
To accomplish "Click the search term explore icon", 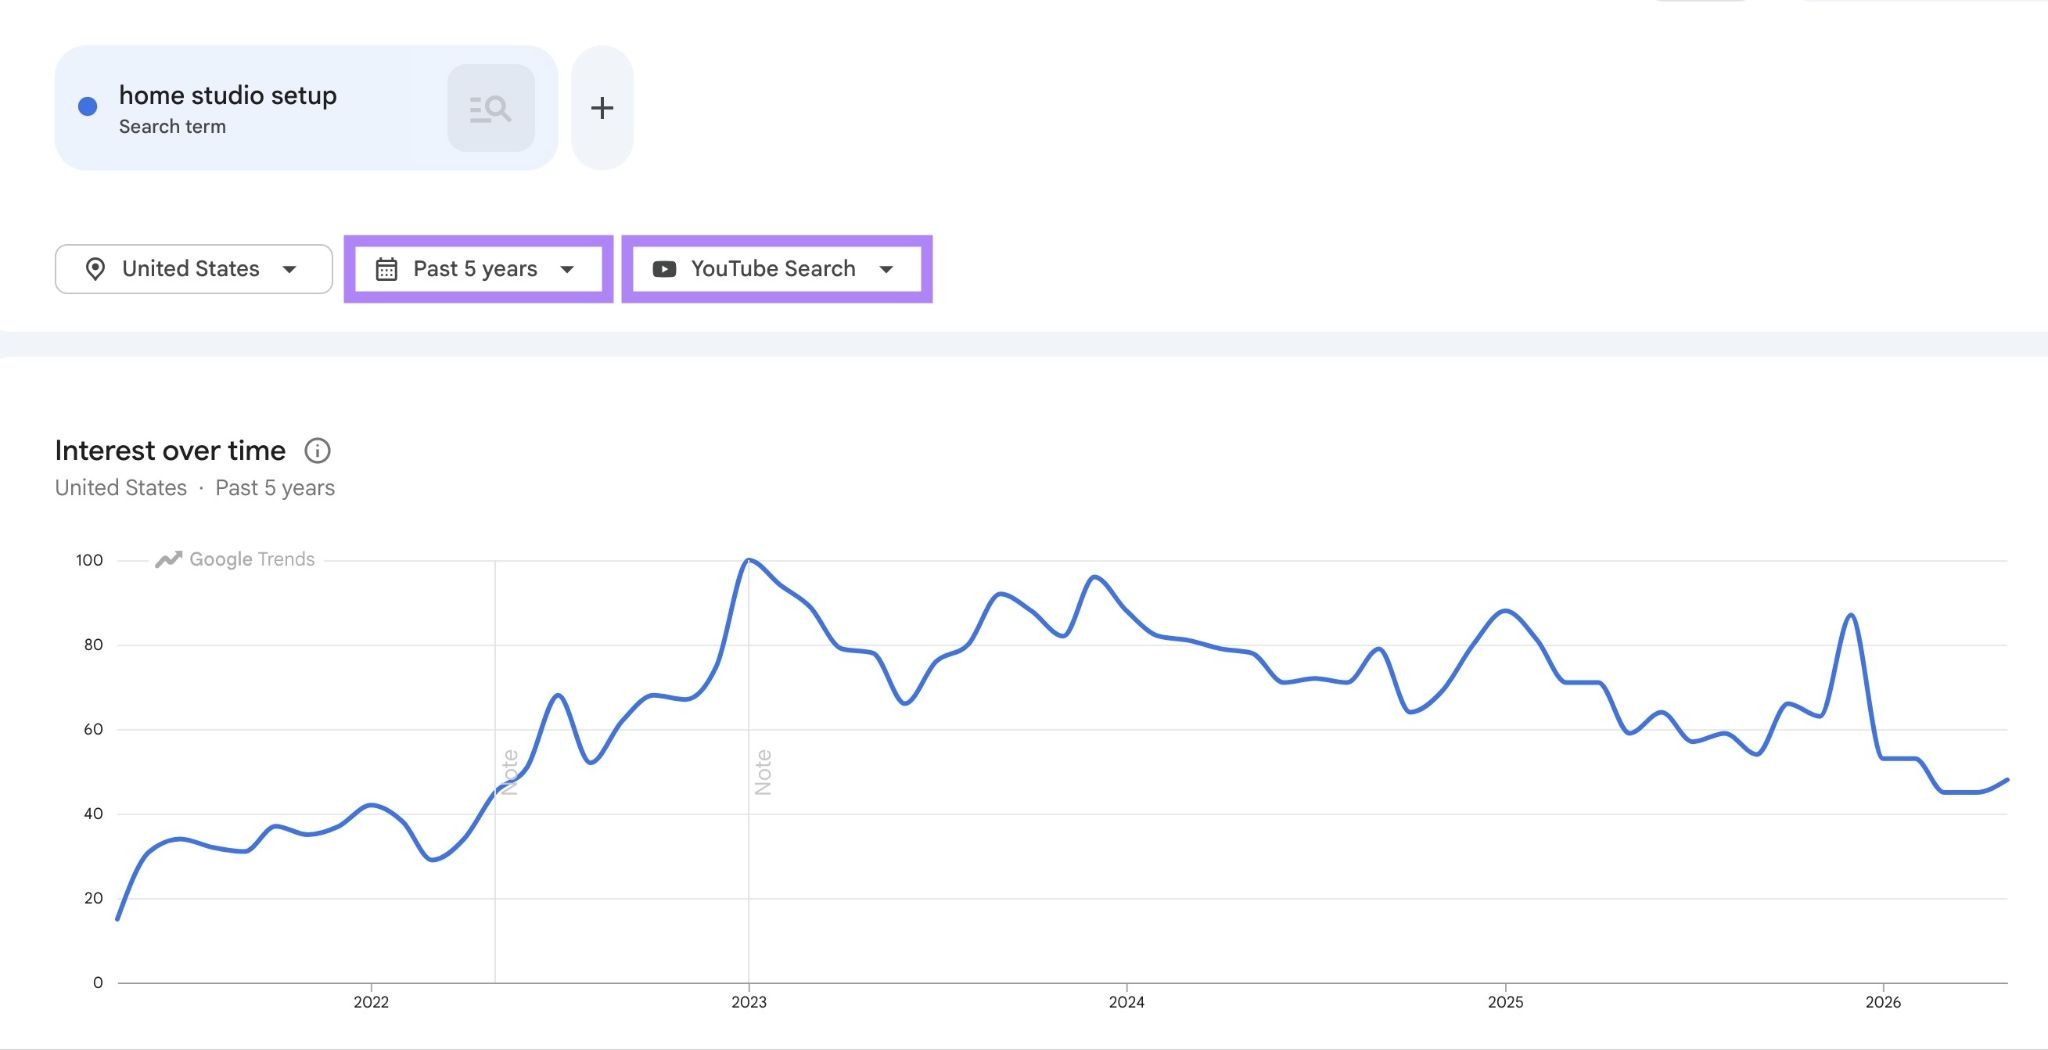I will point(491,108).
